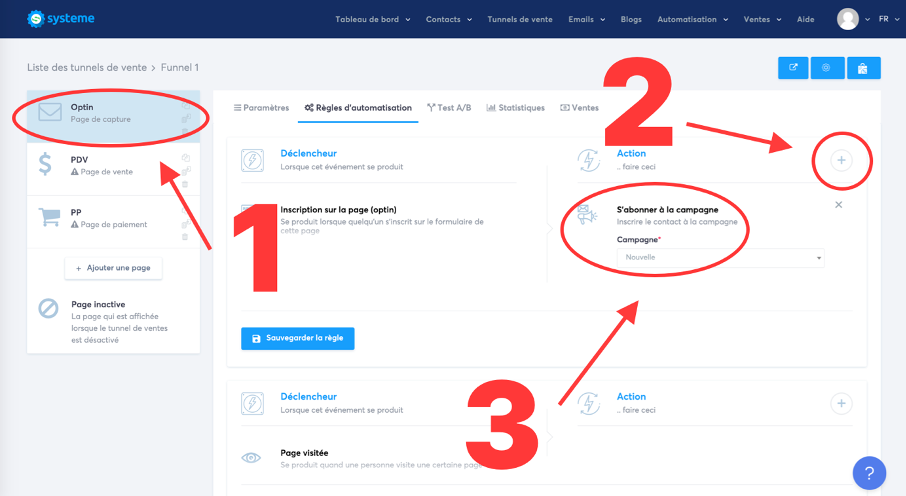Remove the S'abonner à la campagne action
Viewport: 906px width, 496px height.
838,205
